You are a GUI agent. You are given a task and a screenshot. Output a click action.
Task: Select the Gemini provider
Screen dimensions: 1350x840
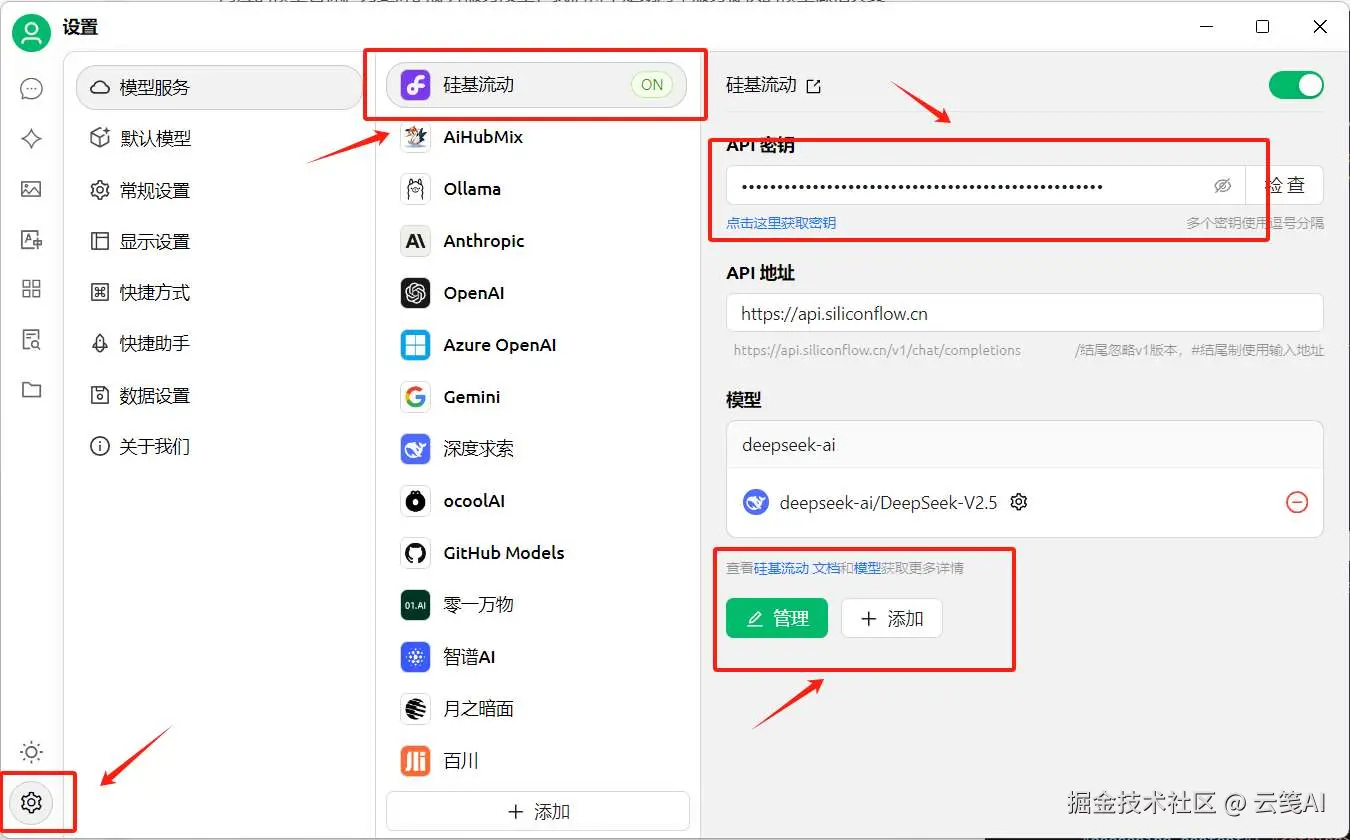538,397
